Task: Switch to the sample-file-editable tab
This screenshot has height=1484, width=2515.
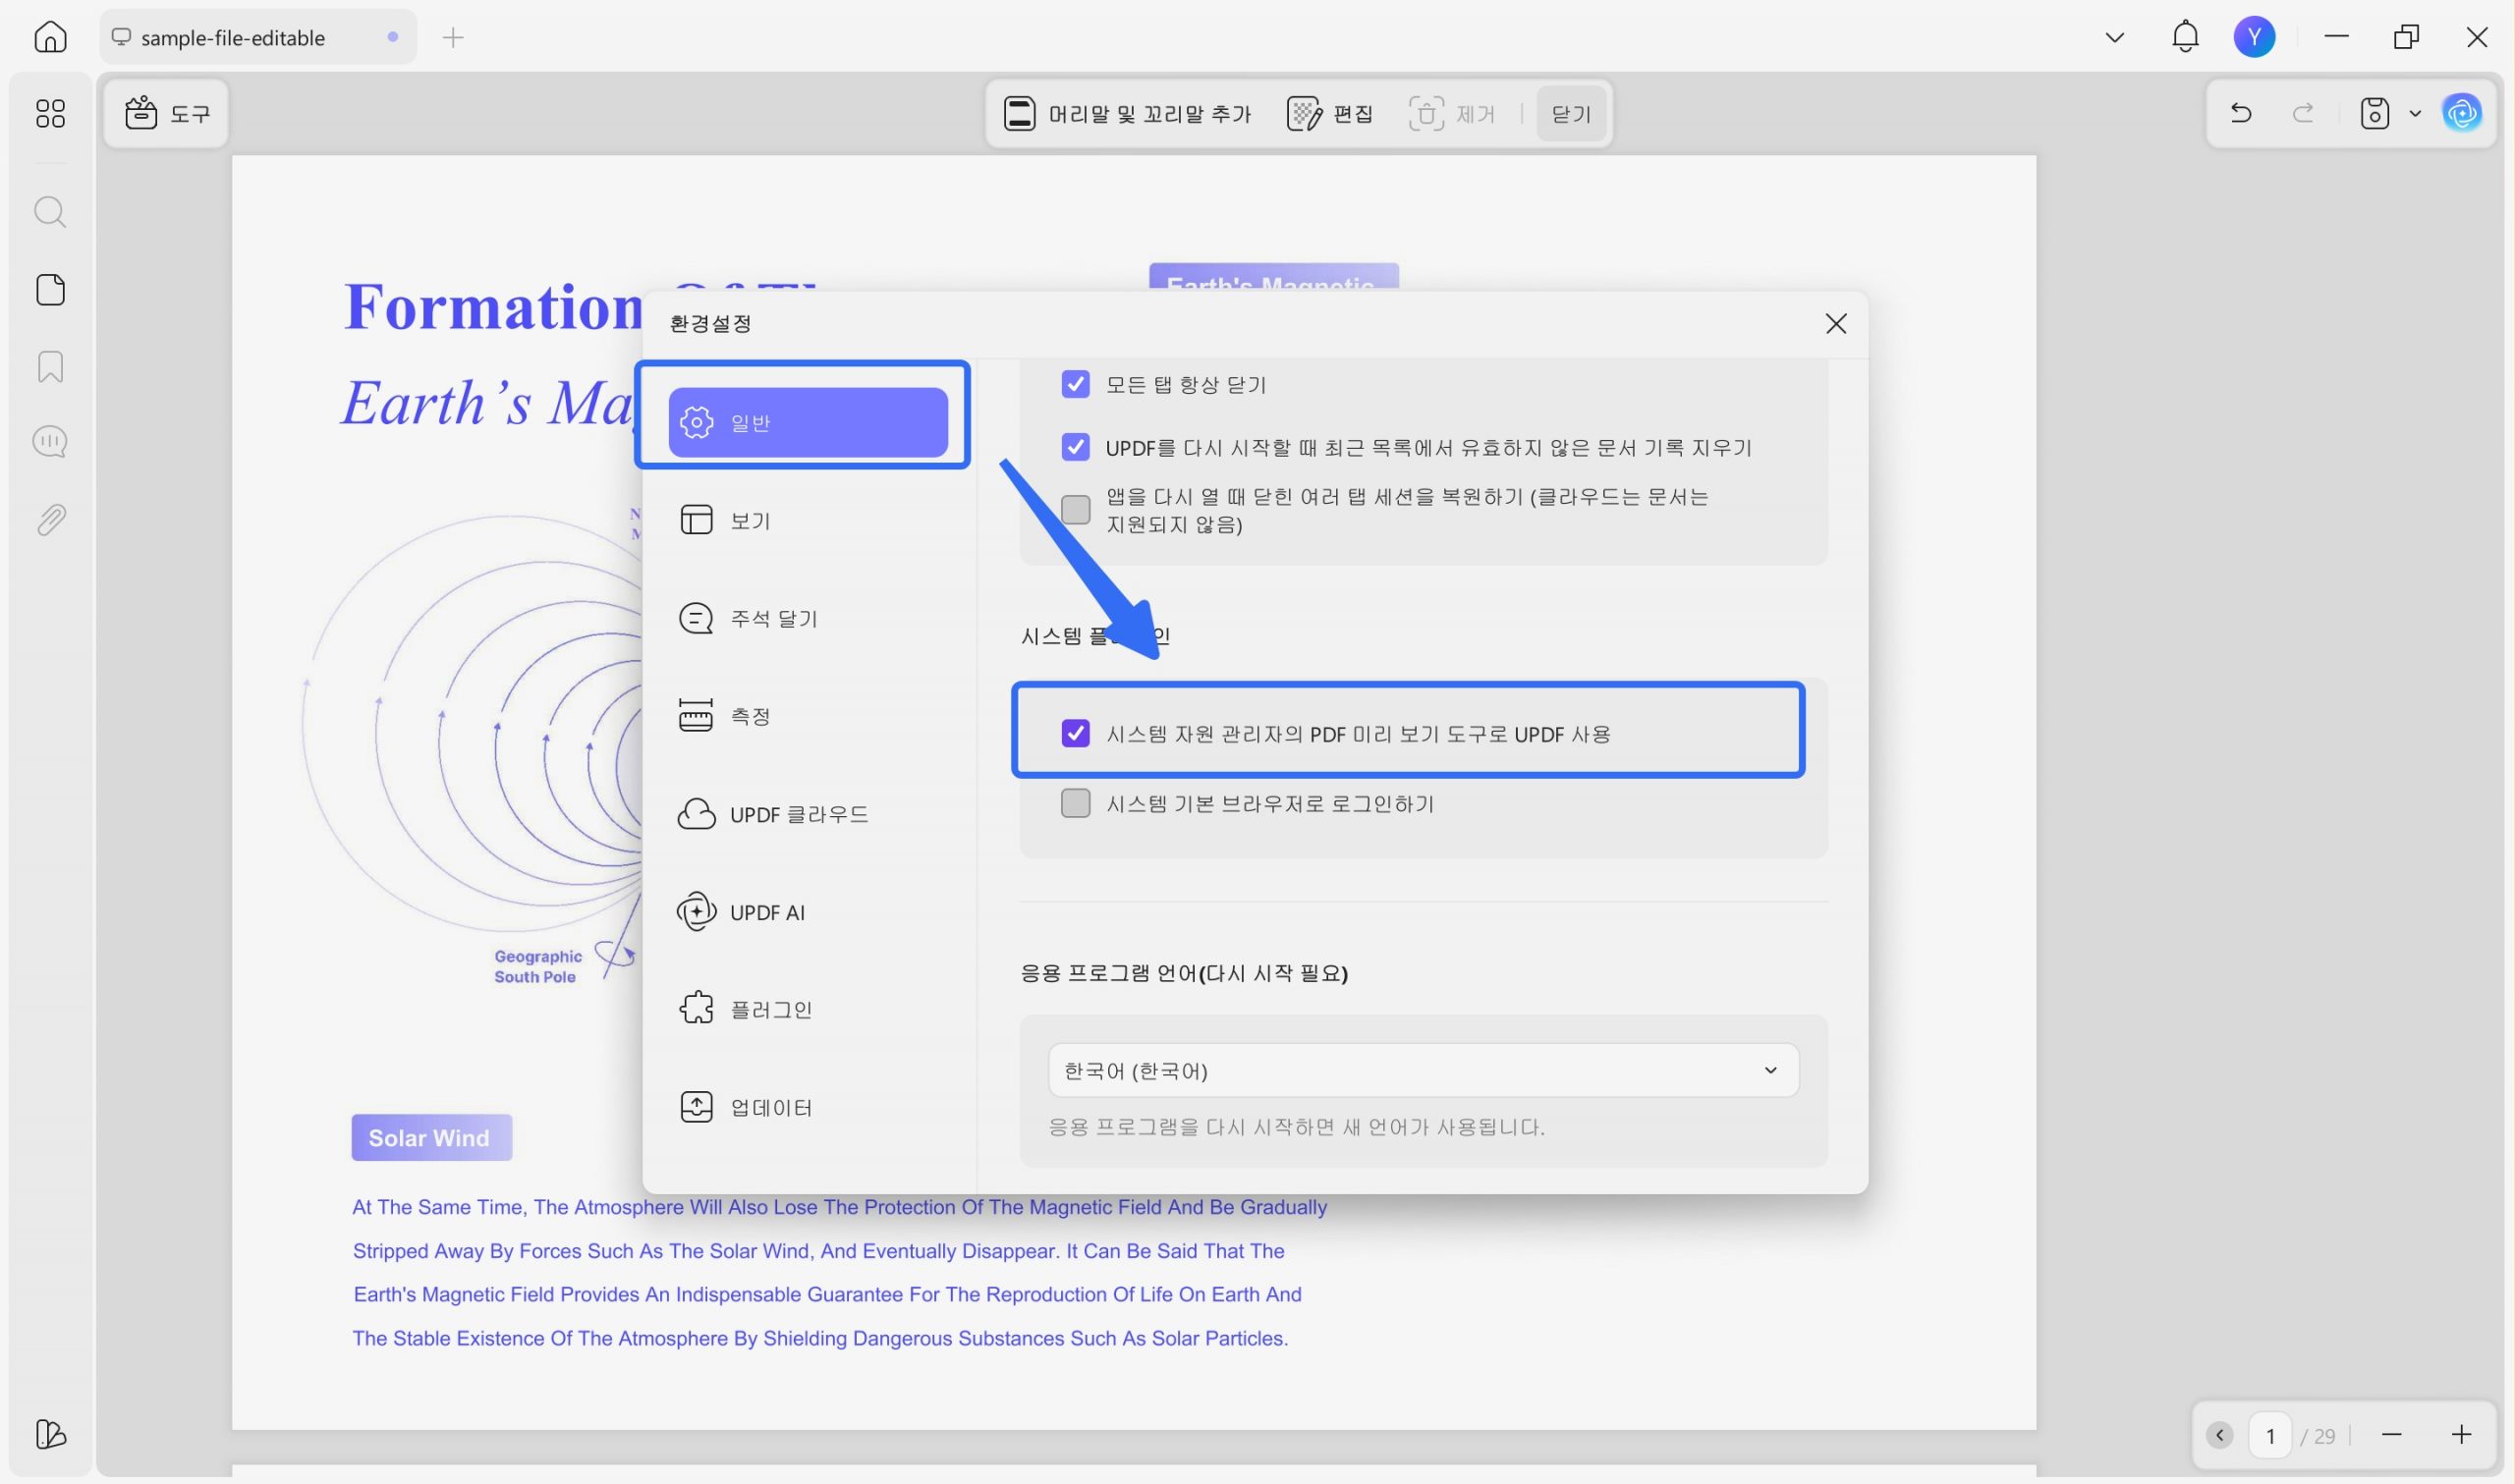Action: 258,38
